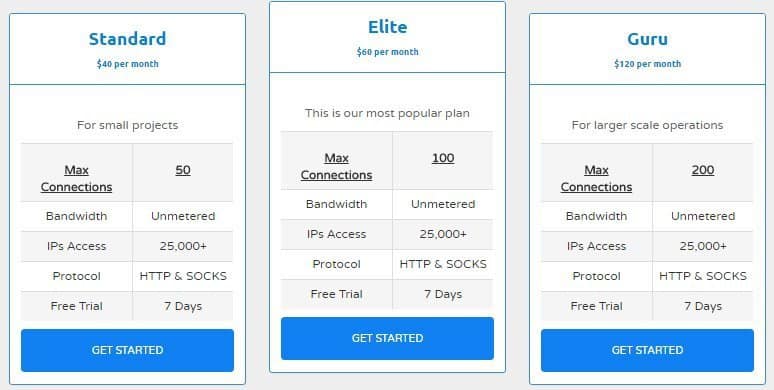Select the Guru plan heading
774x390 pixels.
tap(647, 39)
